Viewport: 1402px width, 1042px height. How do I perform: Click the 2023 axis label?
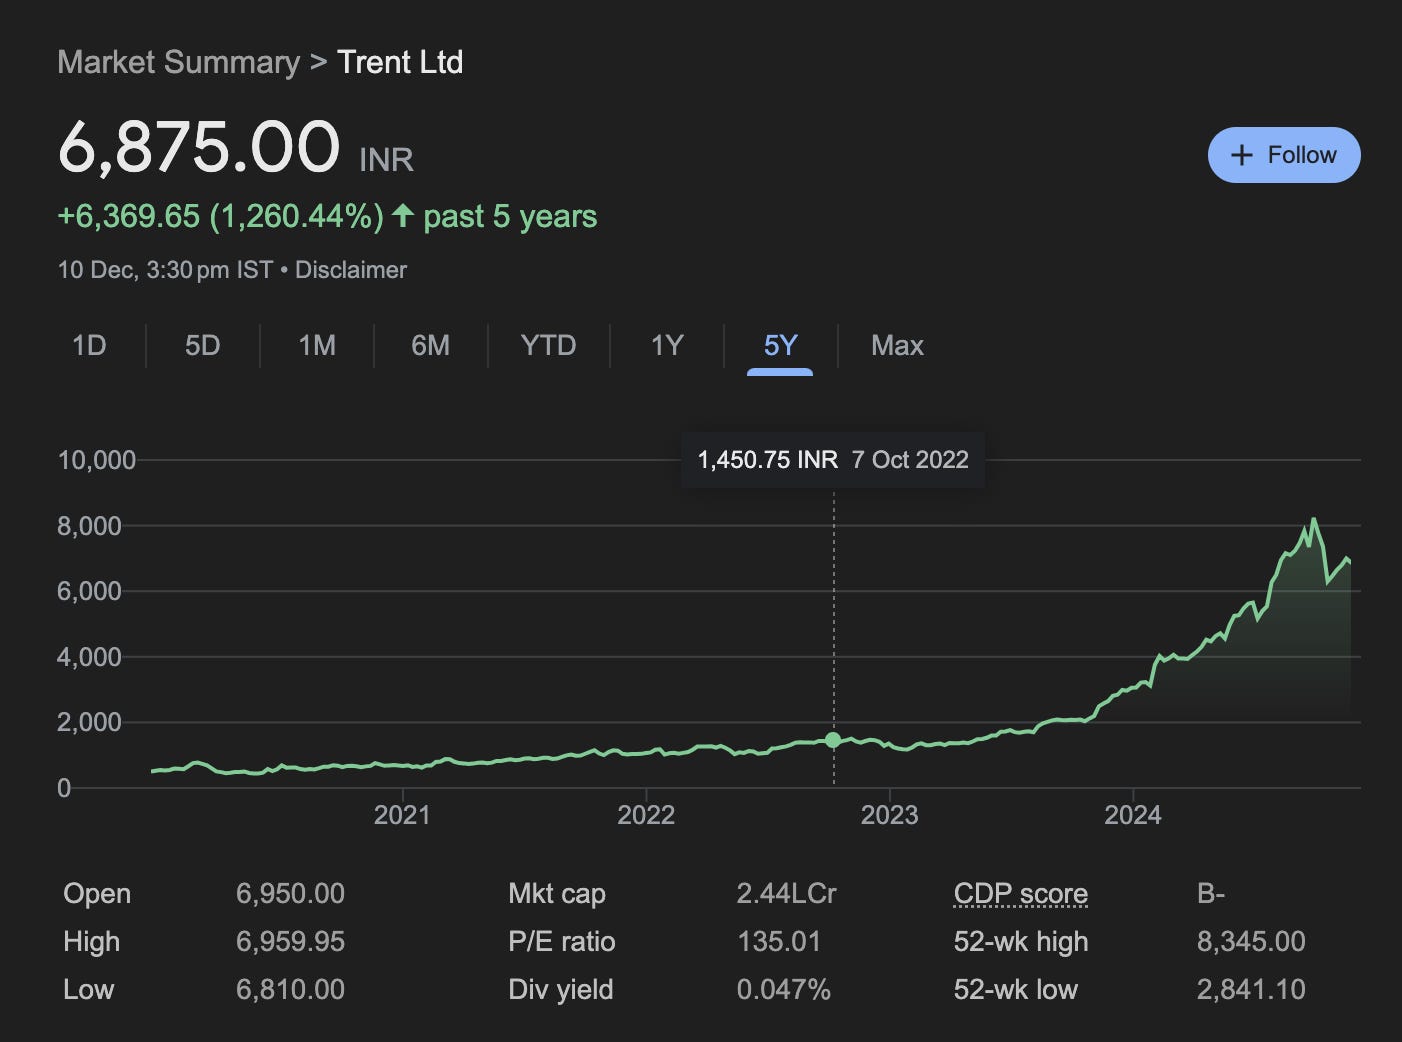[889, 815]
